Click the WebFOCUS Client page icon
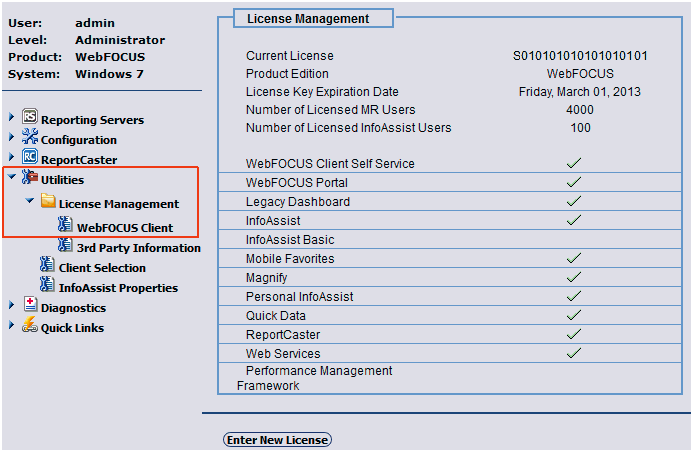 (x=65, y=224)
